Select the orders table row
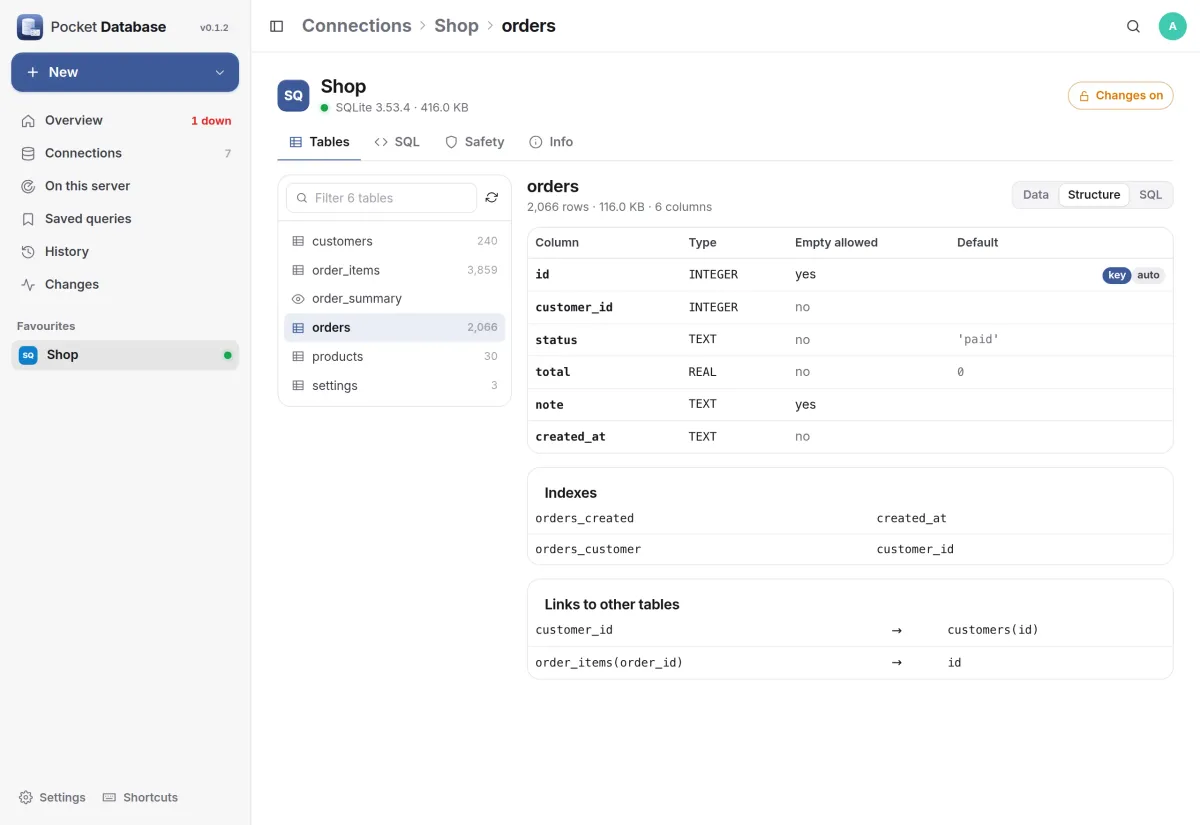 click(394, 328)
